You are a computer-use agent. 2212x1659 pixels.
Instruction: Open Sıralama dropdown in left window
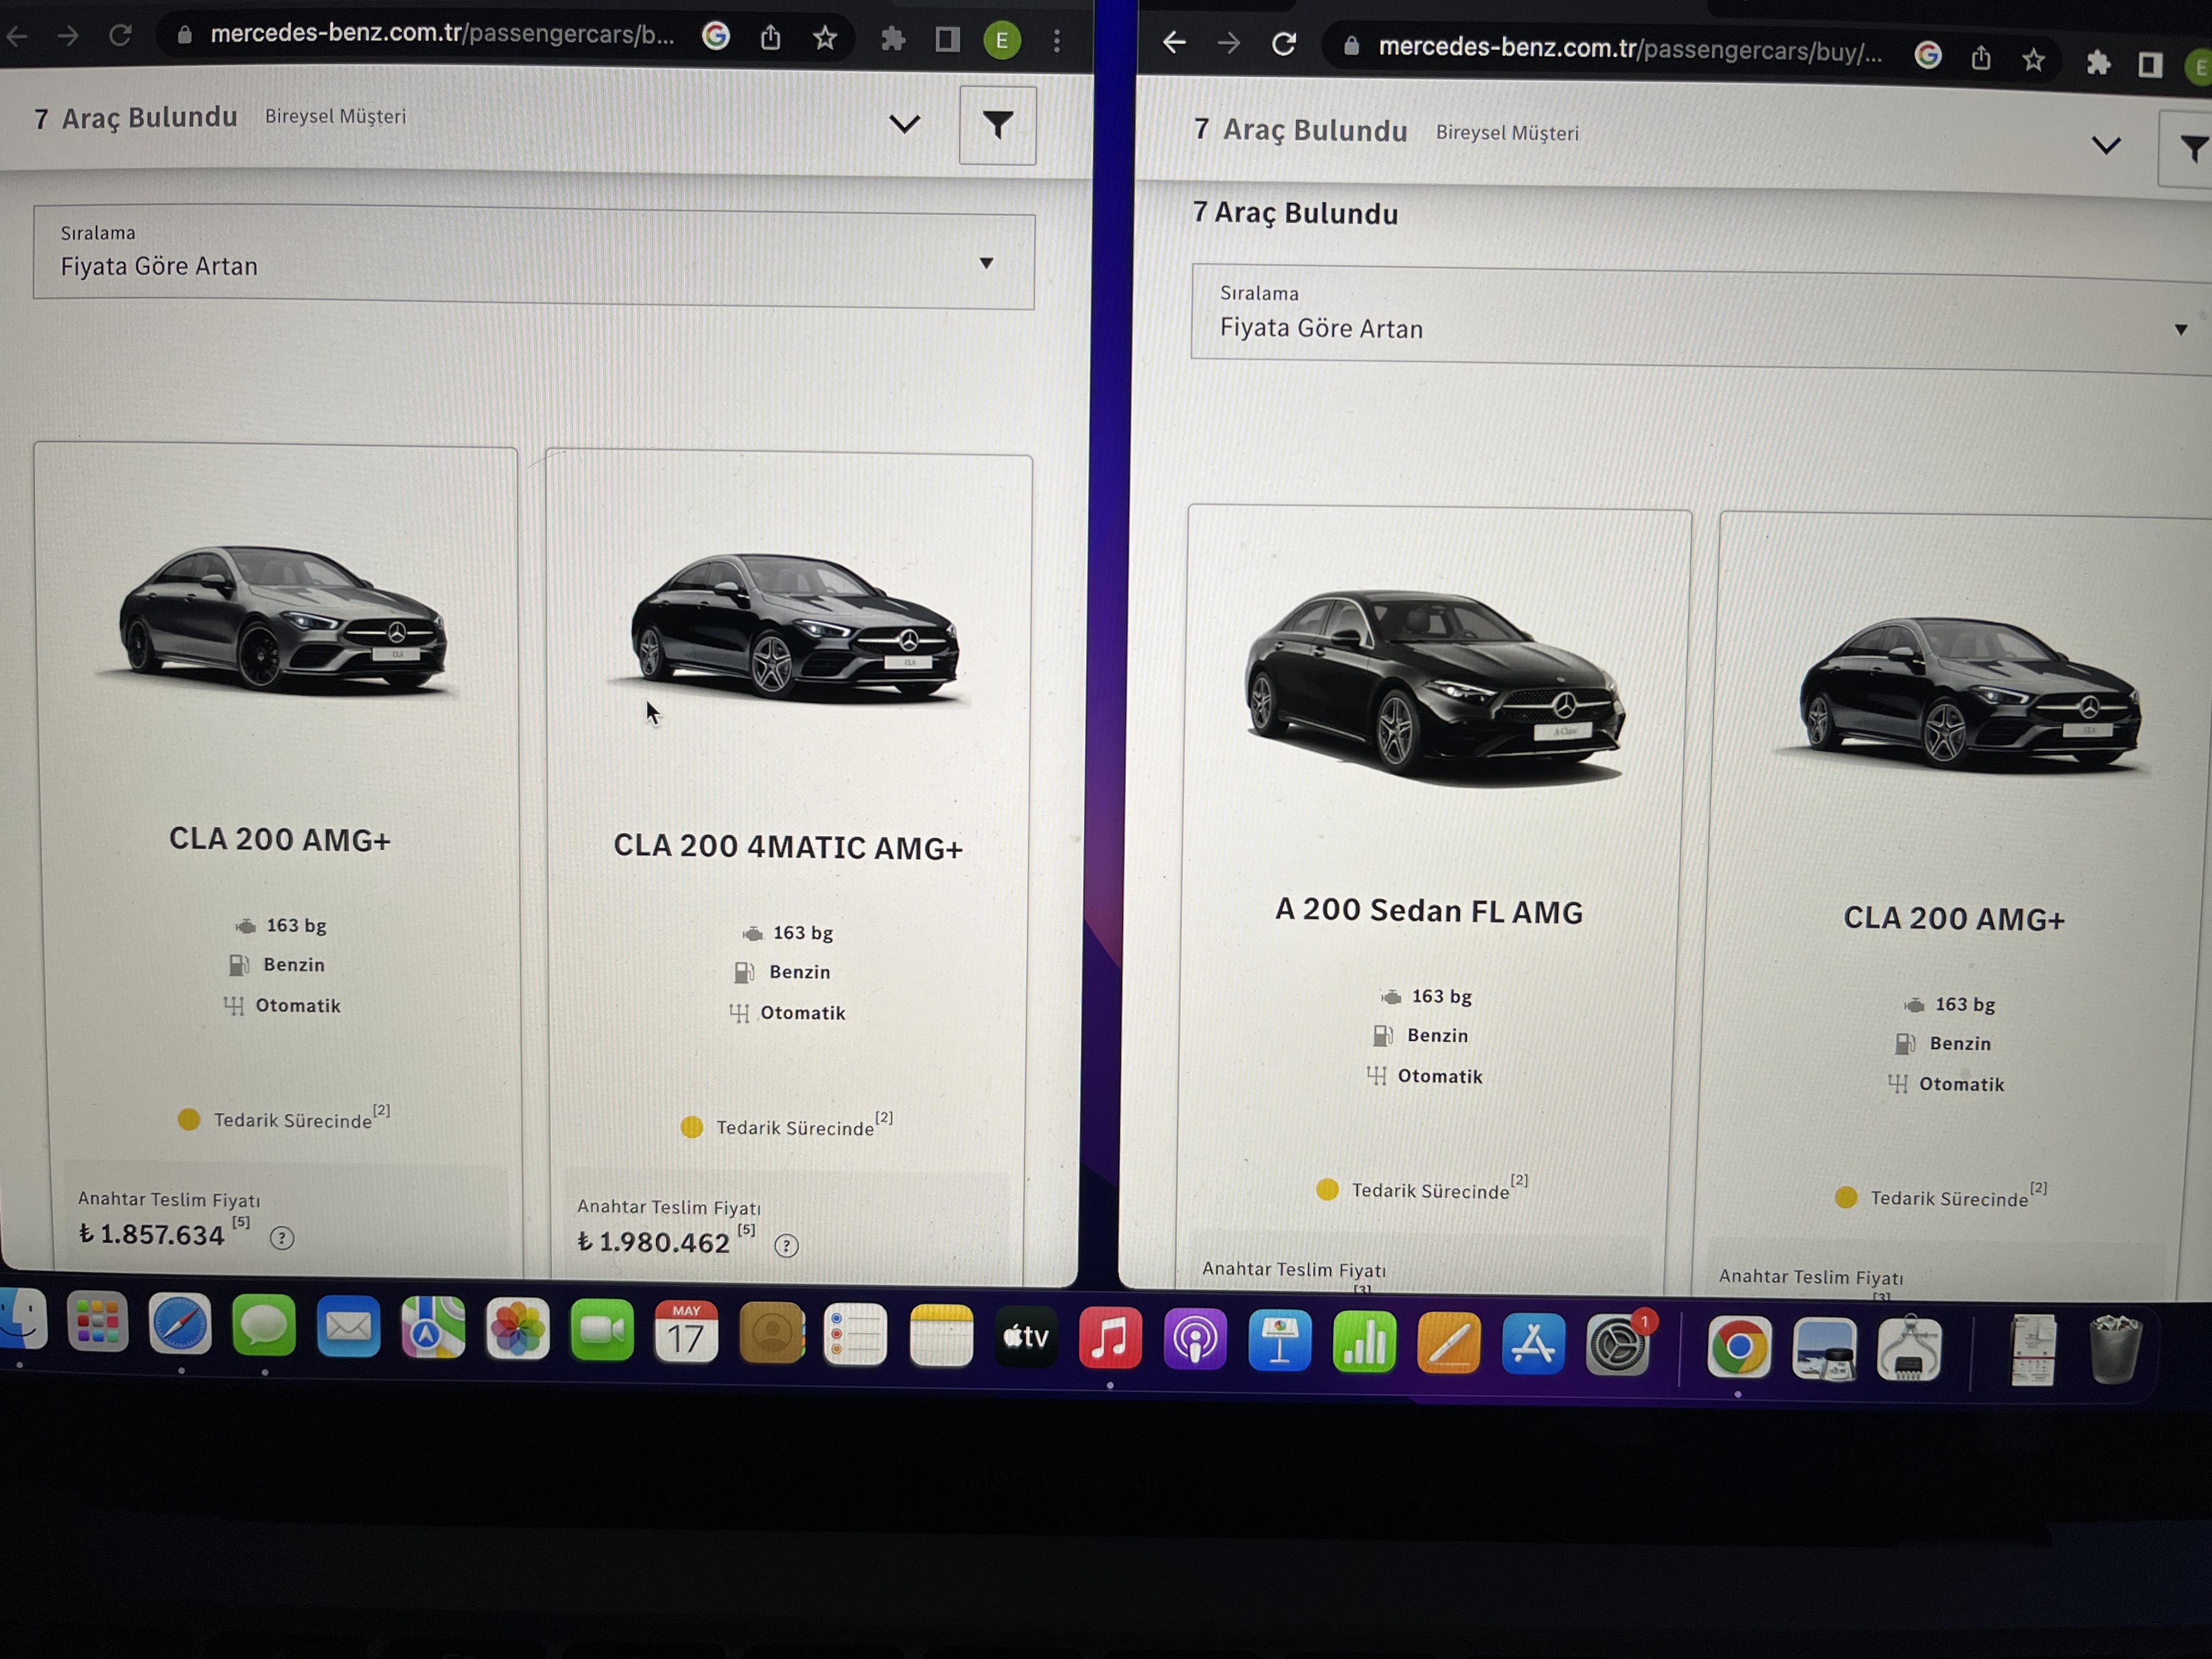(534, 258)
